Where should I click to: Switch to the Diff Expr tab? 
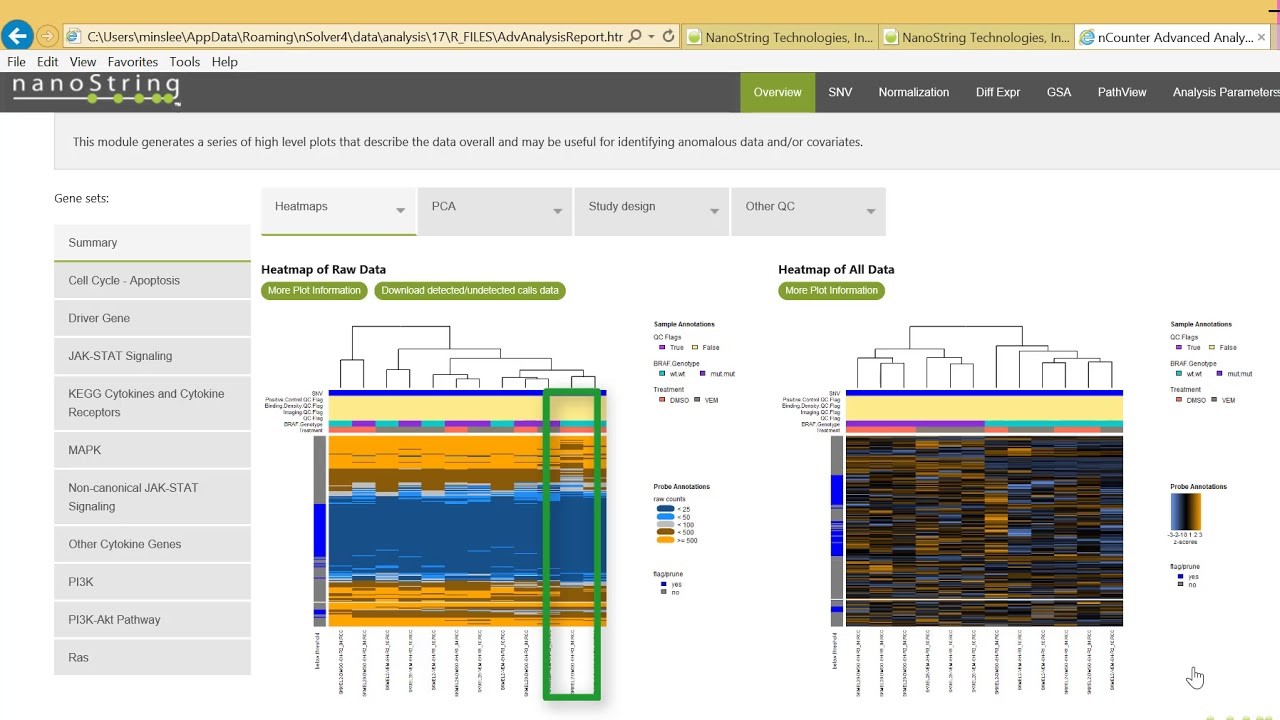pyautogui.click(x=998, y=92)
